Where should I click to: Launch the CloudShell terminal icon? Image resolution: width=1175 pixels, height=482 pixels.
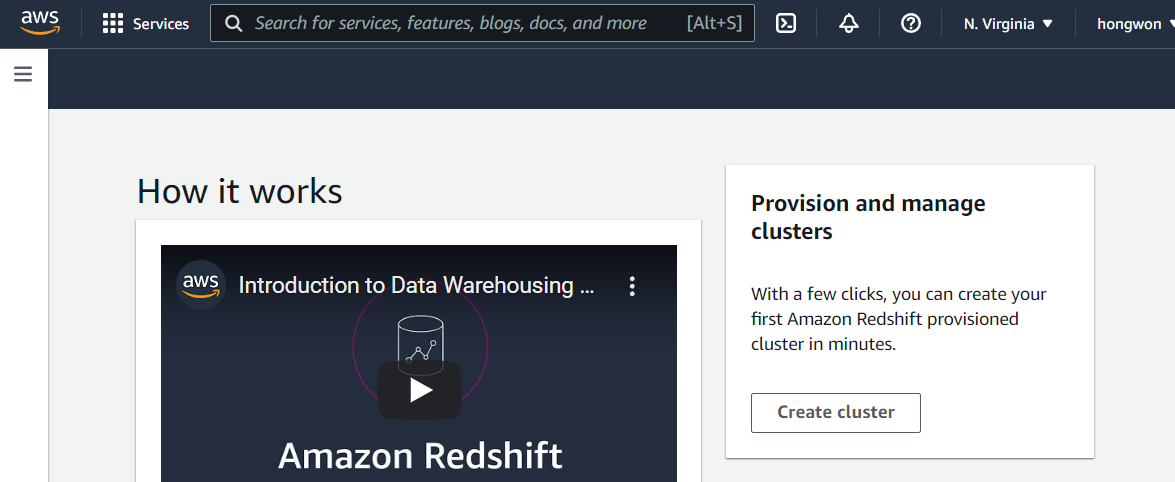pyautogui.click(x=786, y=23)
